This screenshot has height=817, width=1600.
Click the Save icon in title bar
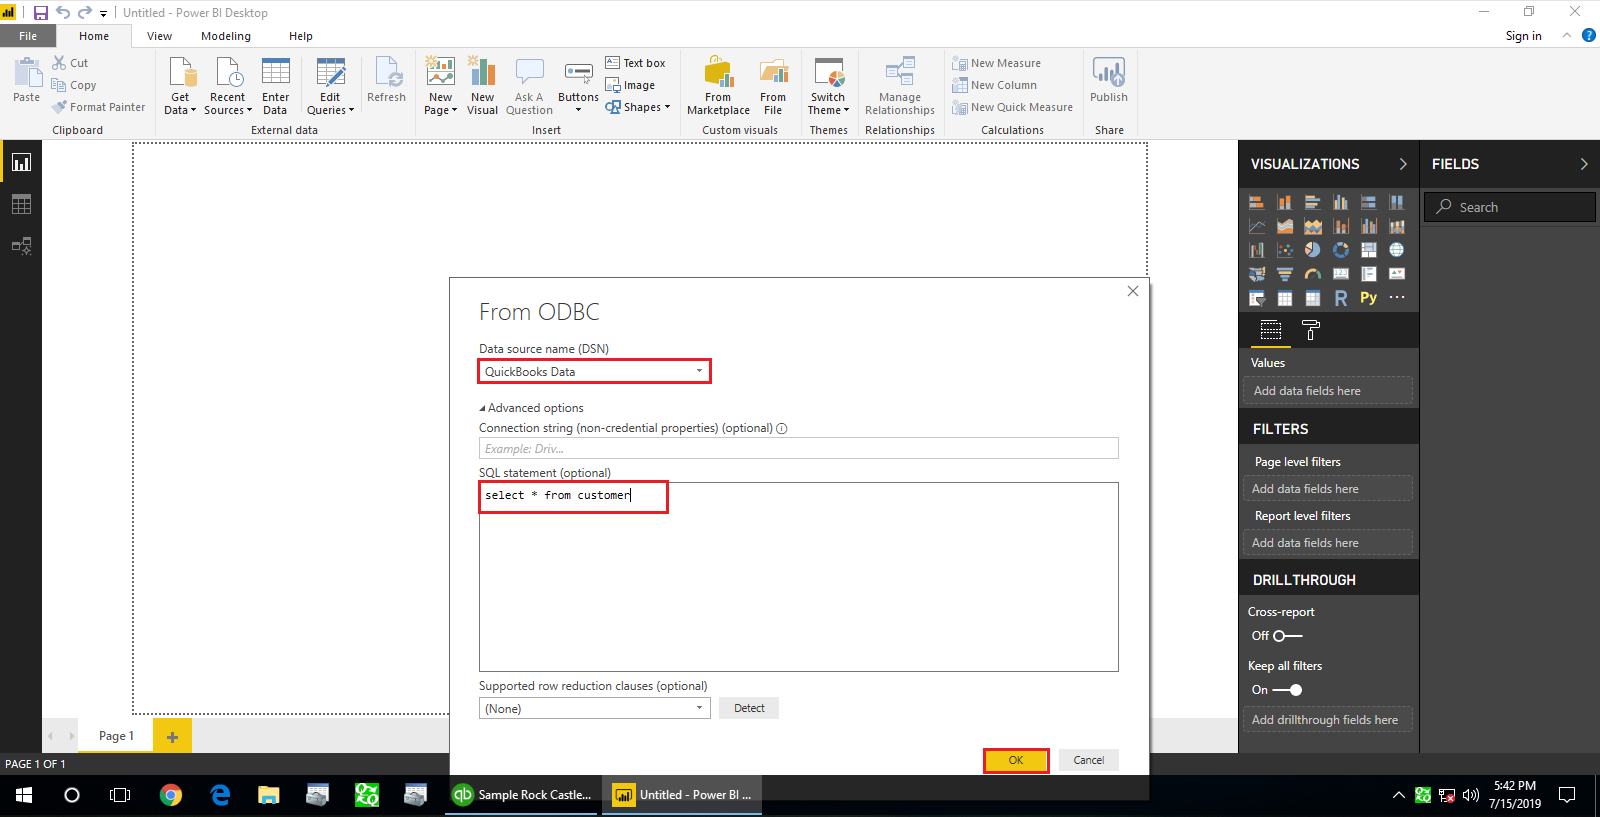(x=41, y=13)
